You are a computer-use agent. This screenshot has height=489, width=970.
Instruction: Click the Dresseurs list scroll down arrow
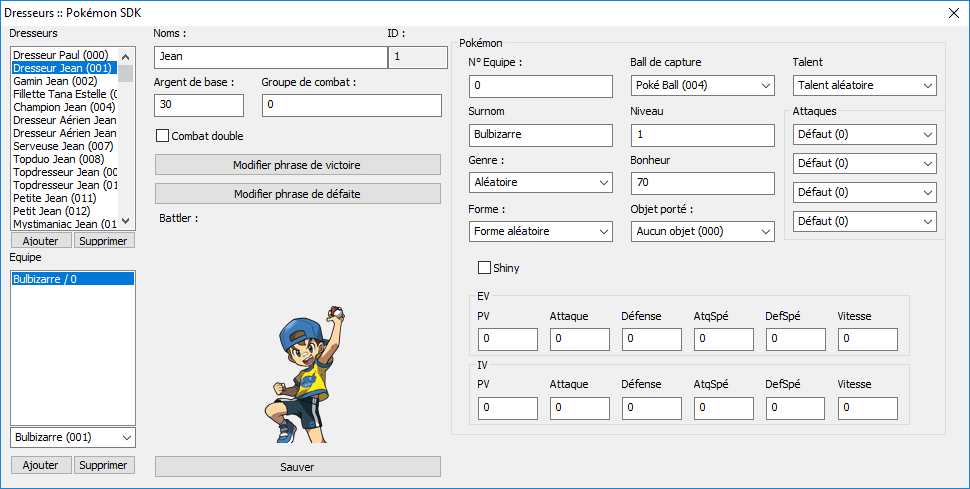tap(126, 221)
